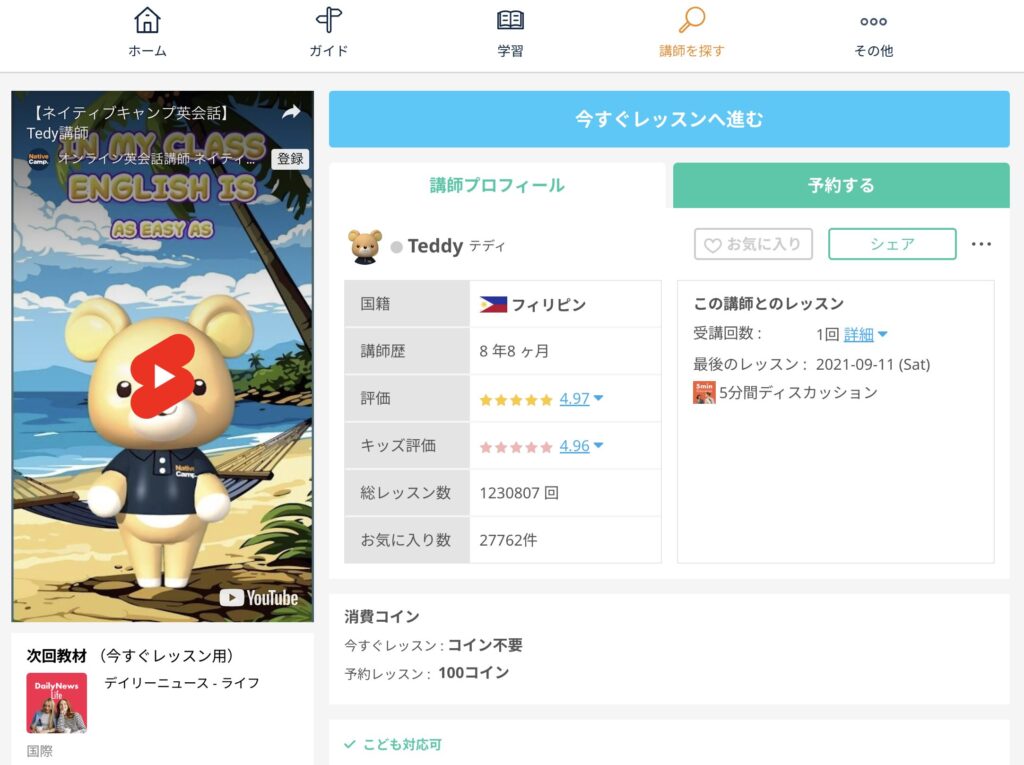Open 5分間ディスカッション lesson text
Image resolution: width=1024 pixels, height=765 pixels.
[798, 393]
